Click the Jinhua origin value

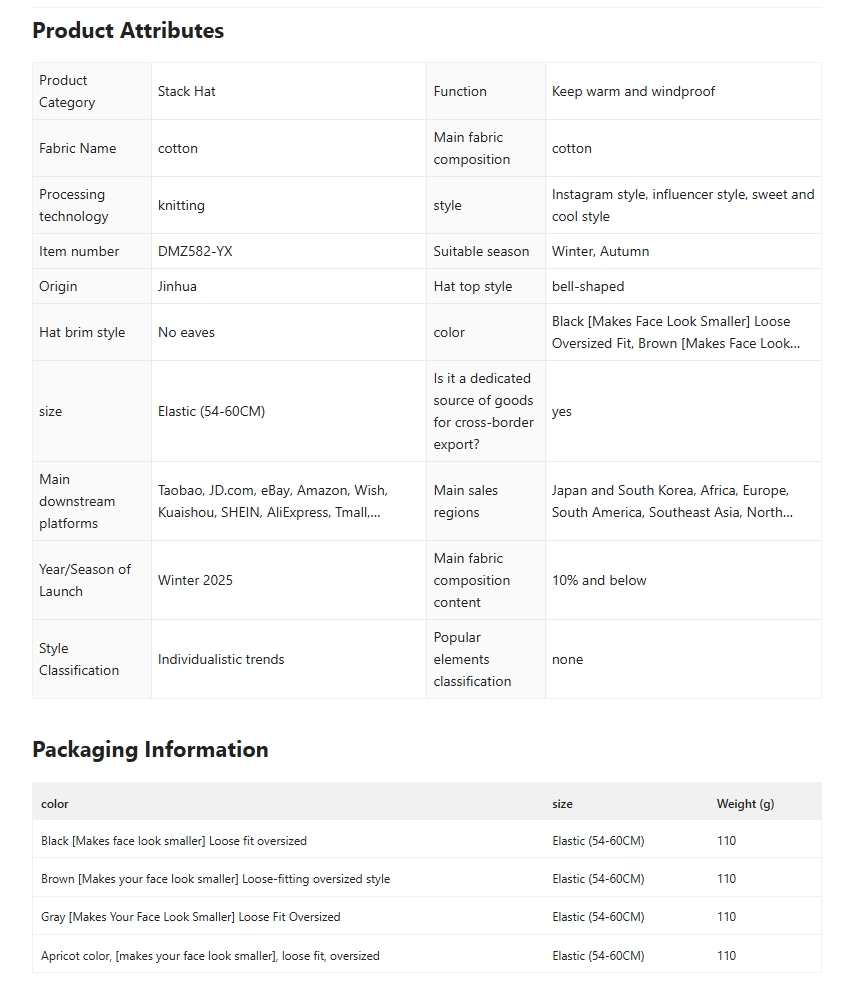point(177,286)
